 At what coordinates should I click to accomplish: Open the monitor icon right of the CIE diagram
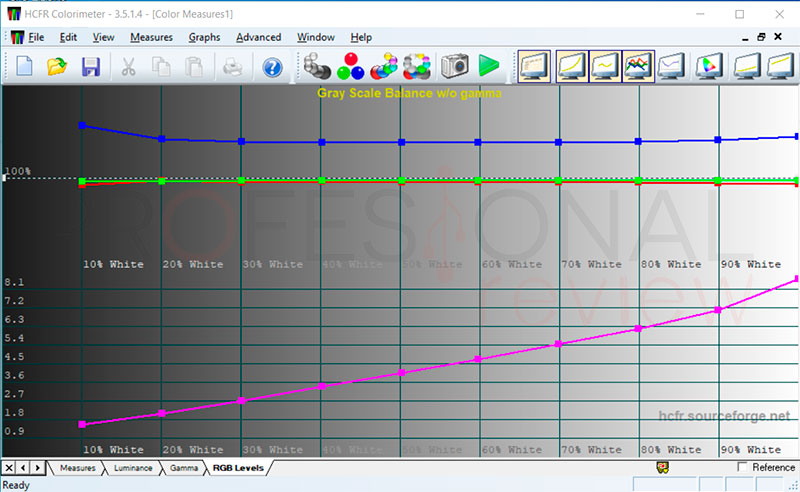pyautogui.click(x=747, y=66)
